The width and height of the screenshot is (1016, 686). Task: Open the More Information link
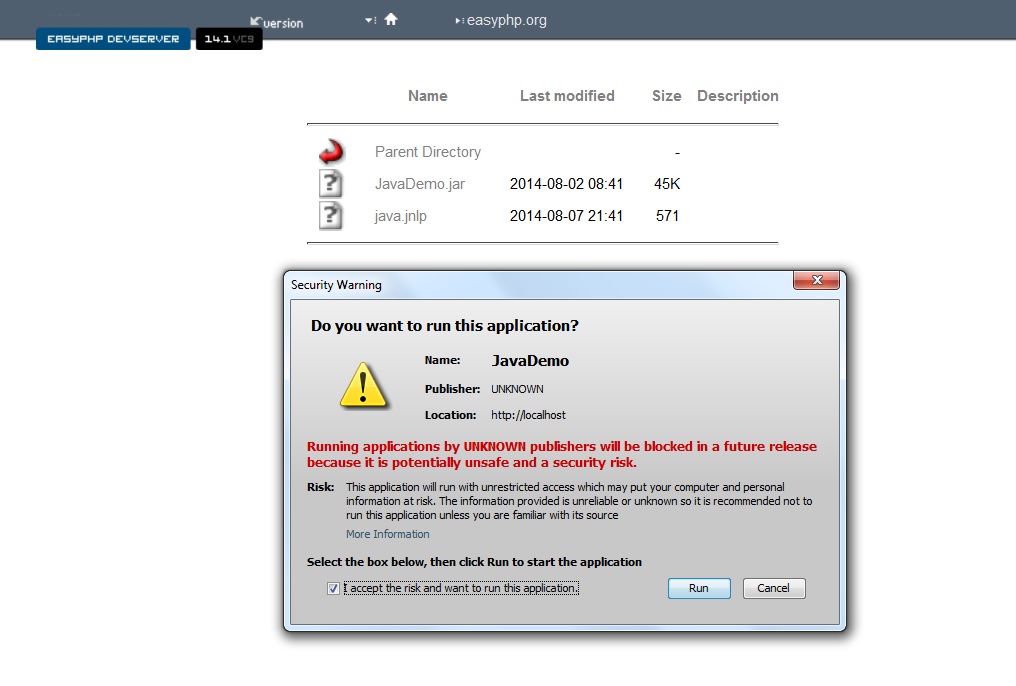[387, 534]
